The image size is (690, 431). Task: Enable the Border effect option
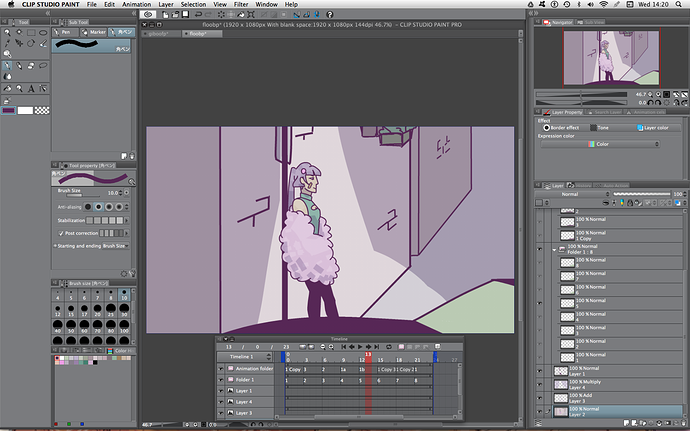click(x=546, y=127)
